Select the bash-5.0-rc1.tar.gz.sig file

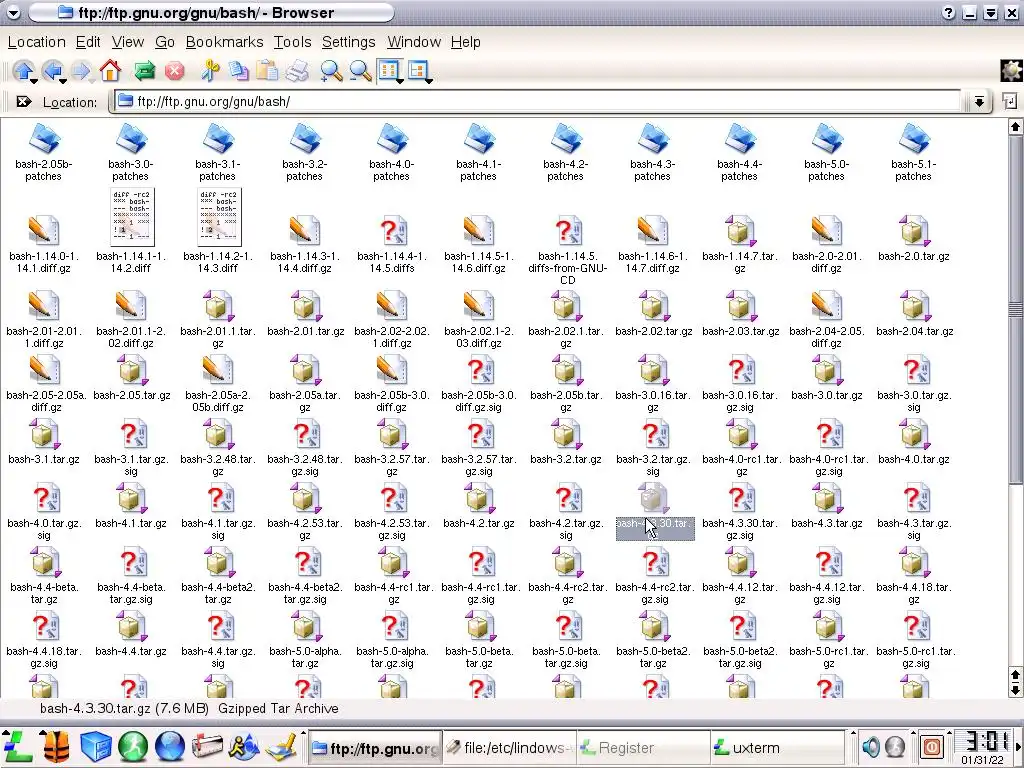point(915,640)
